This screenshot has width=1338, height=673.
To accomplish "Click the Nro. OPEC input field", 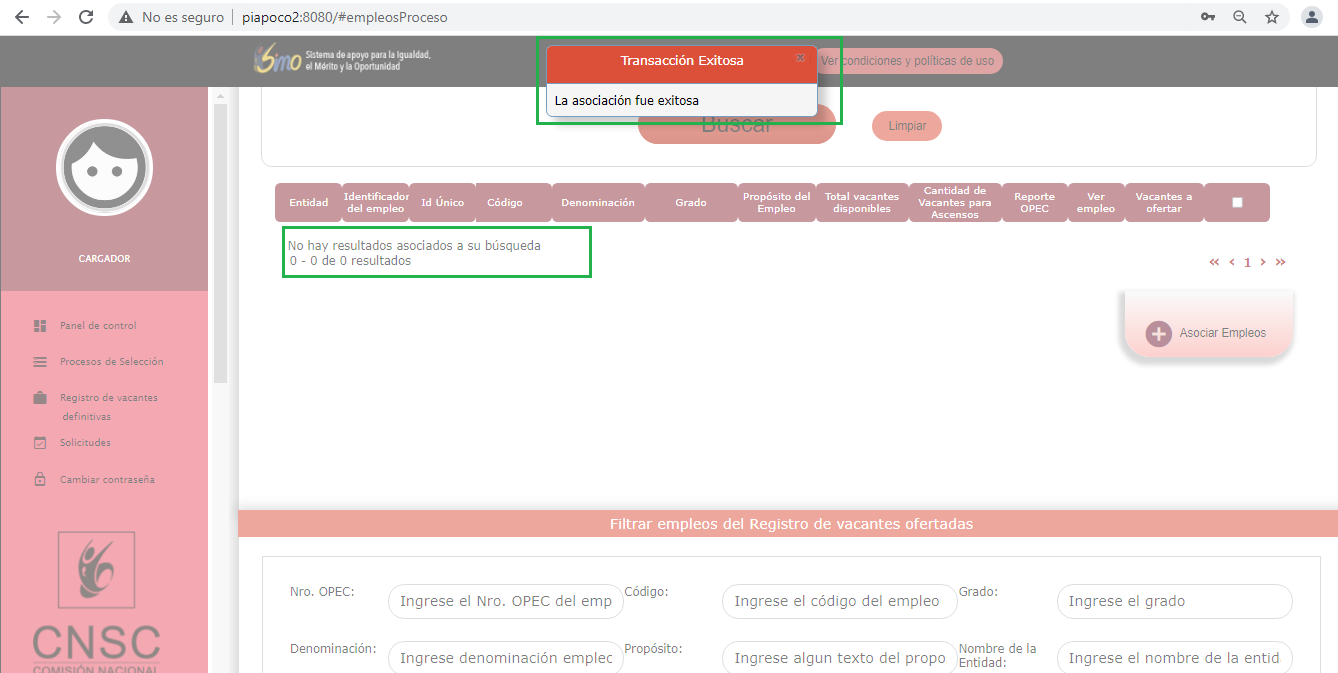I will point(505,601).
